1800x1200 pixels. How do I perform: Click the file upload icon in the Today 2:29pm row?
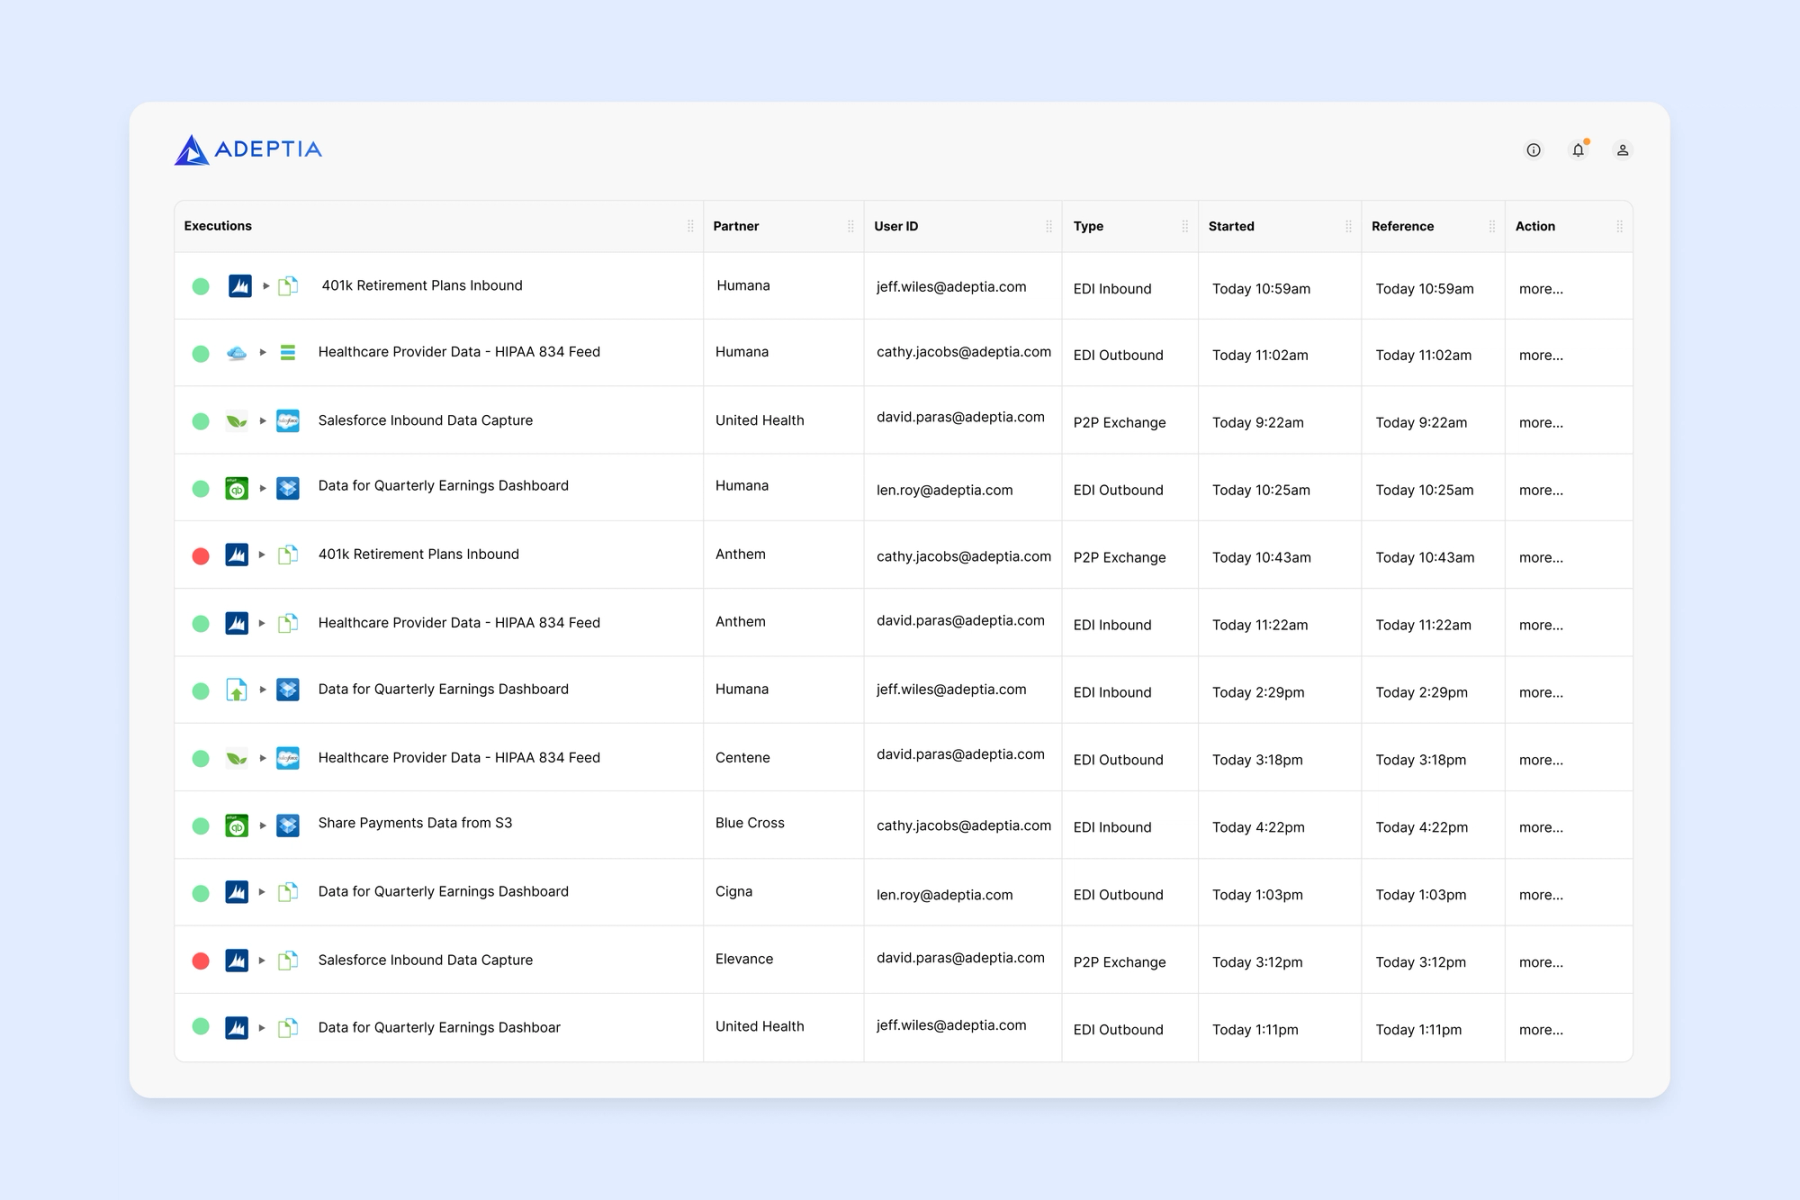tap(236, 690)
